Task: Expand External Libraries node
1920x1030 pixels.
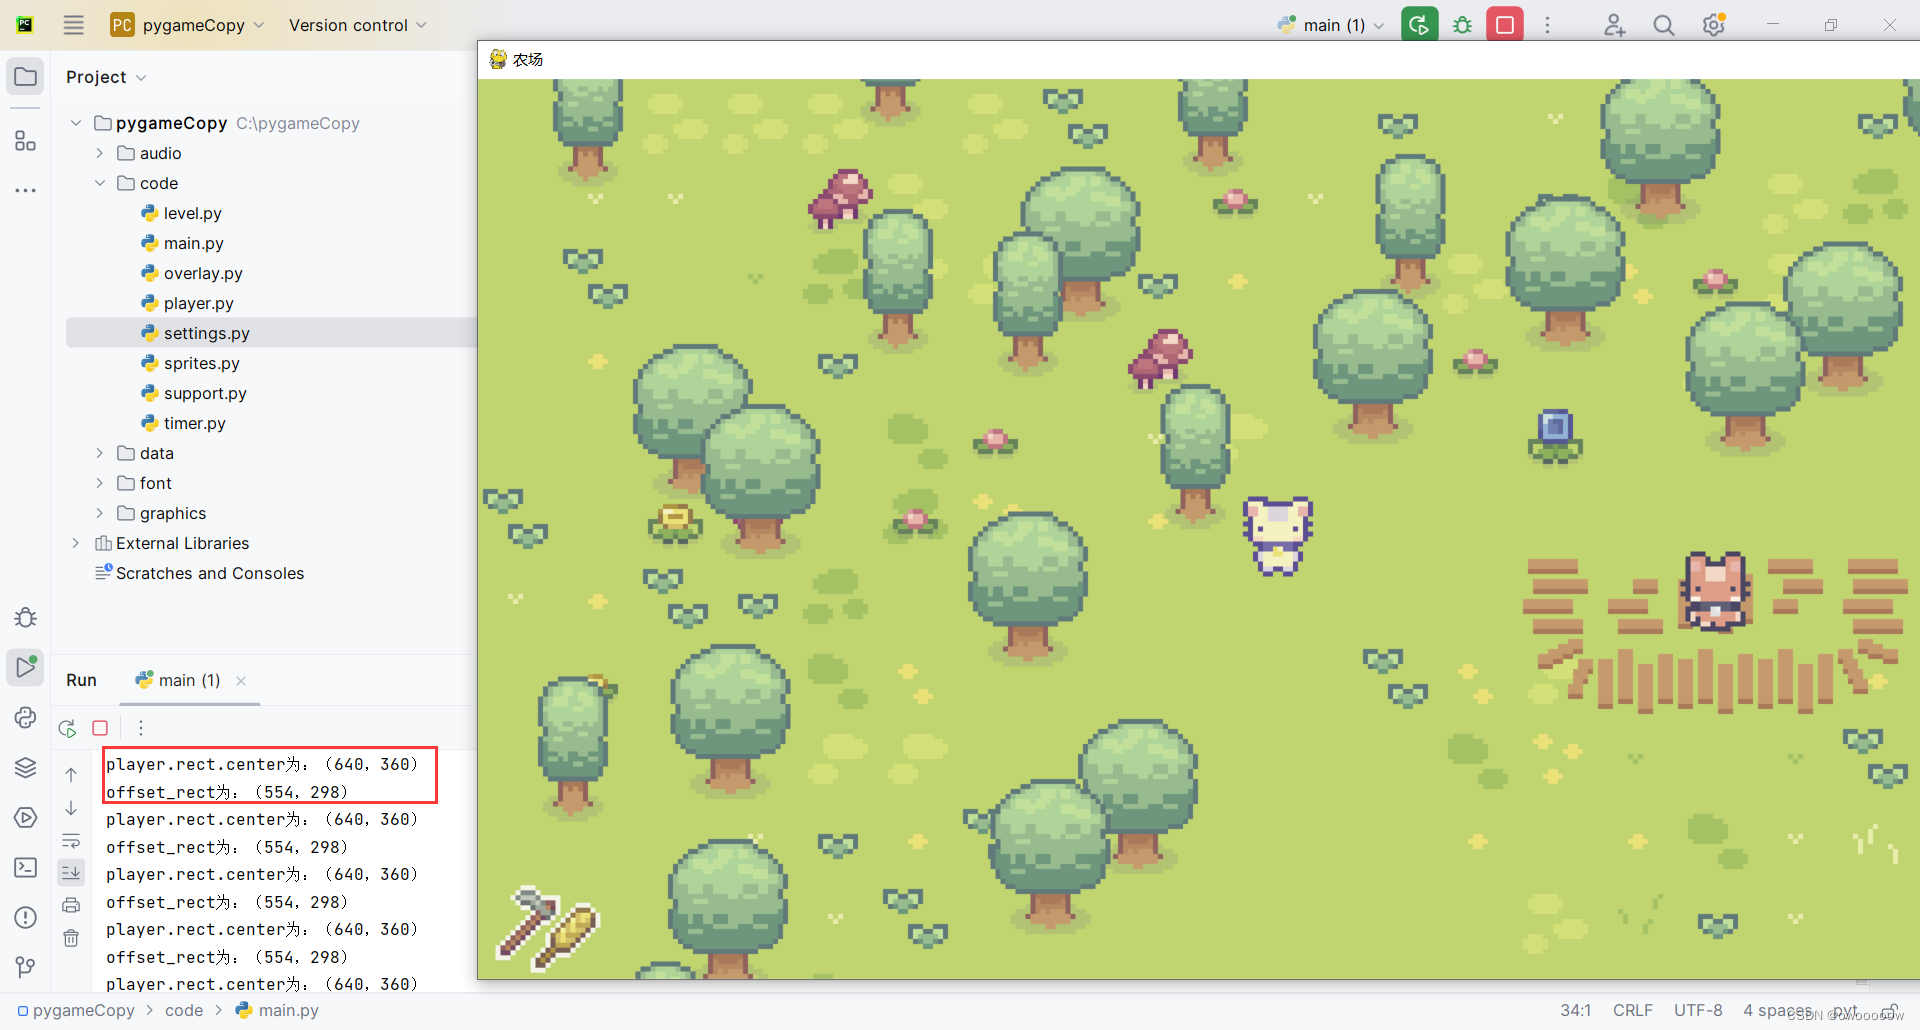Action: click(x=76, y=543)
